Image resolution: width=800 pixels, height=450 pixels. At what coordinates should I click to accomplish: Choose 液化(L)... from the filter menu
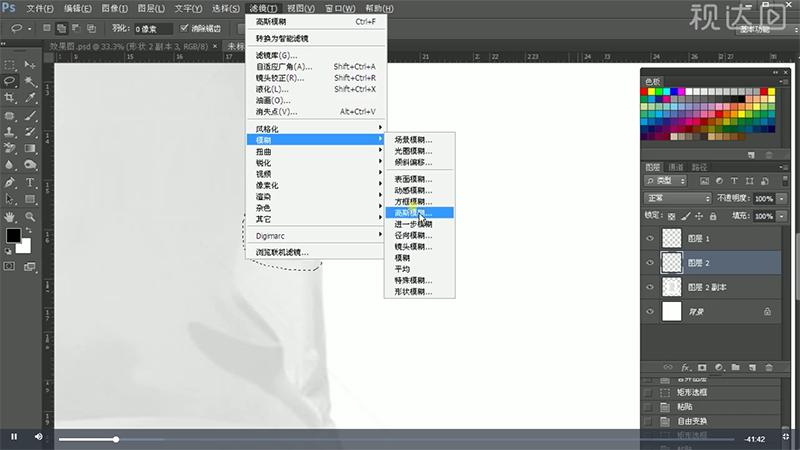(315, 89)
